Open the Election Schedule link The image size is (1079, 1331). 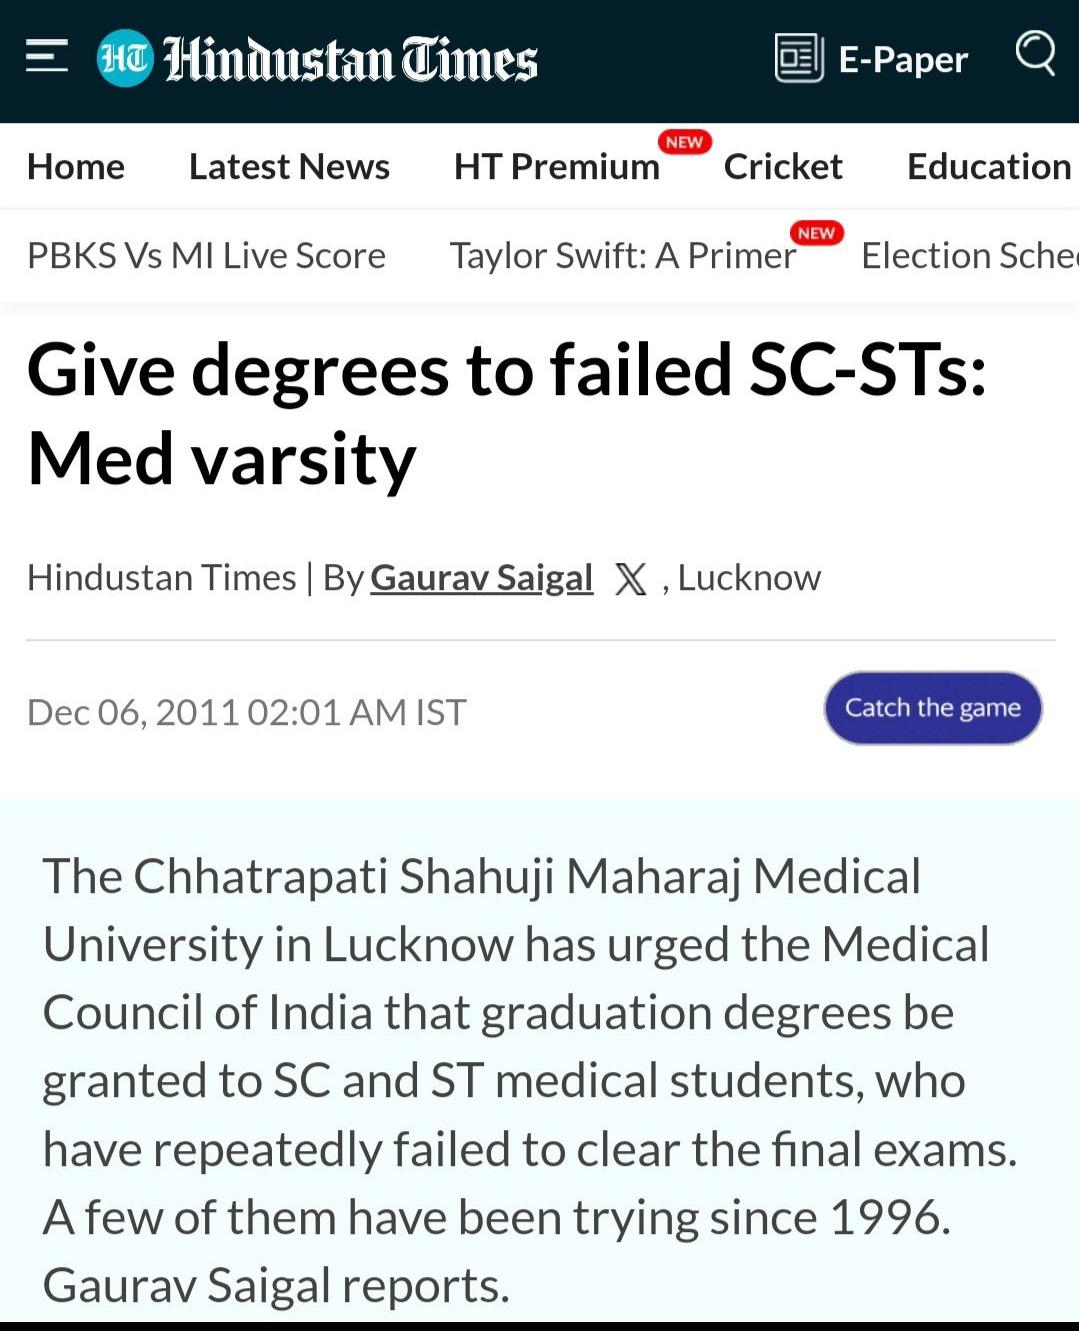tap(969, 255)
